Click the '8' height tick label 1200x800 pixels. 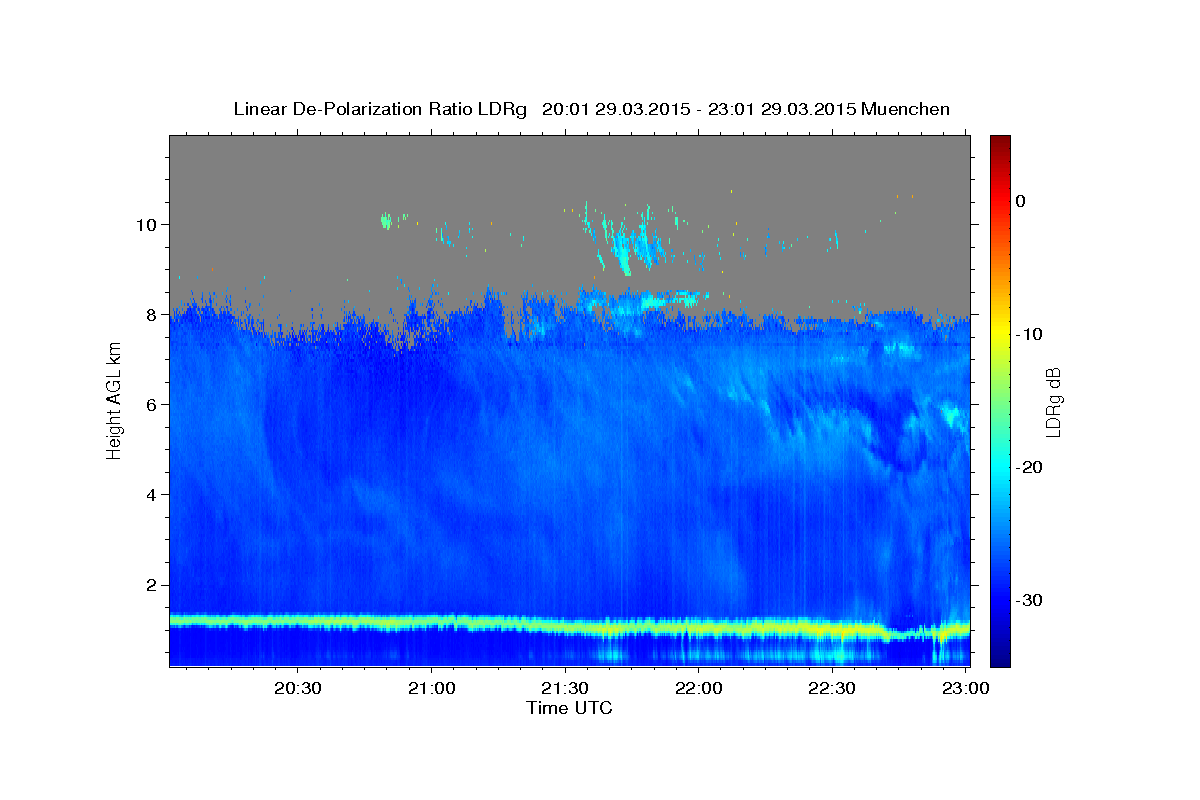tap(153, 314)
